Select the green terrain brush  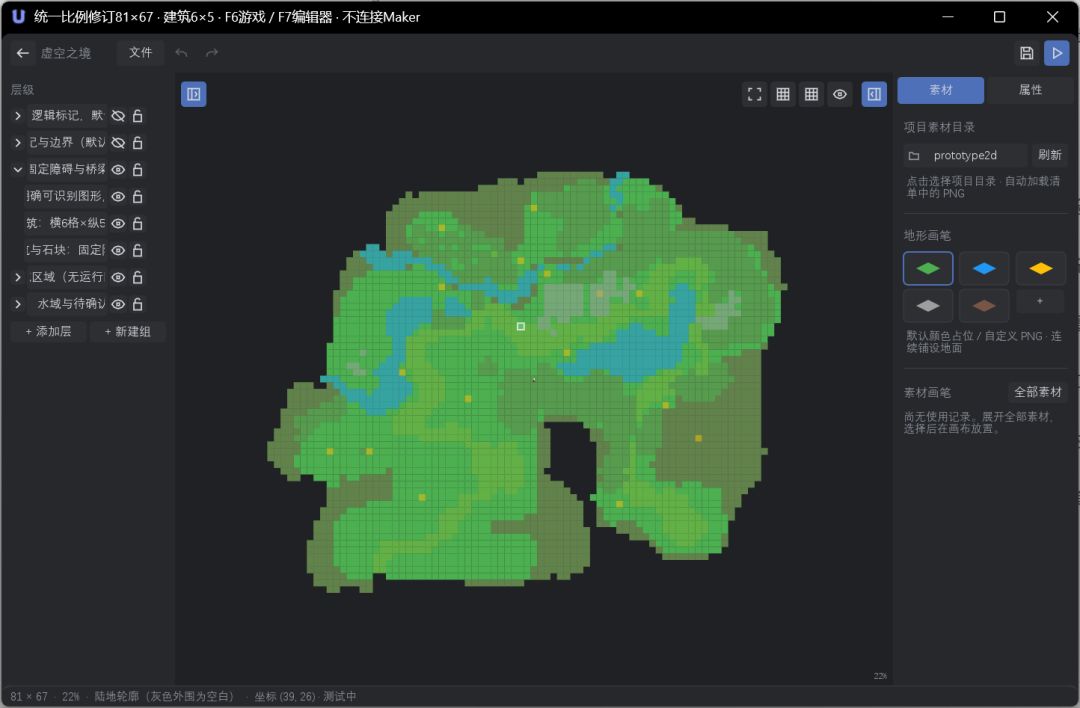tap(928, 269)
